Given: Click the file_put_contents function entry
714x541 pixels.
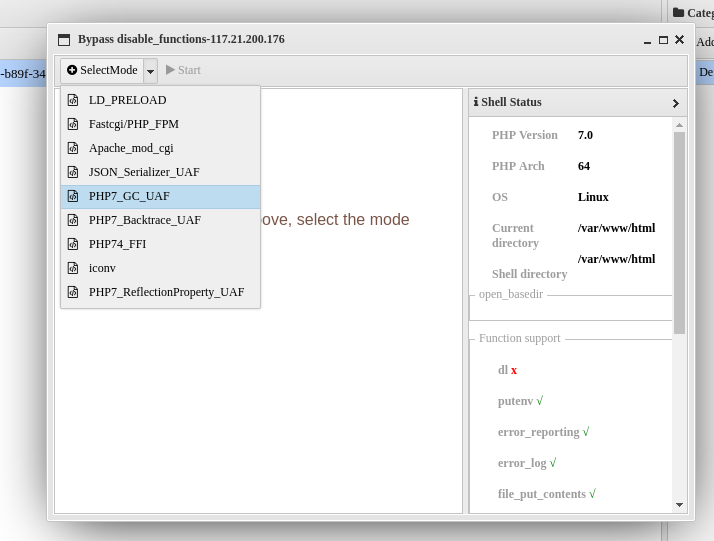Looking at the screenshot, I should coord(546,494).
